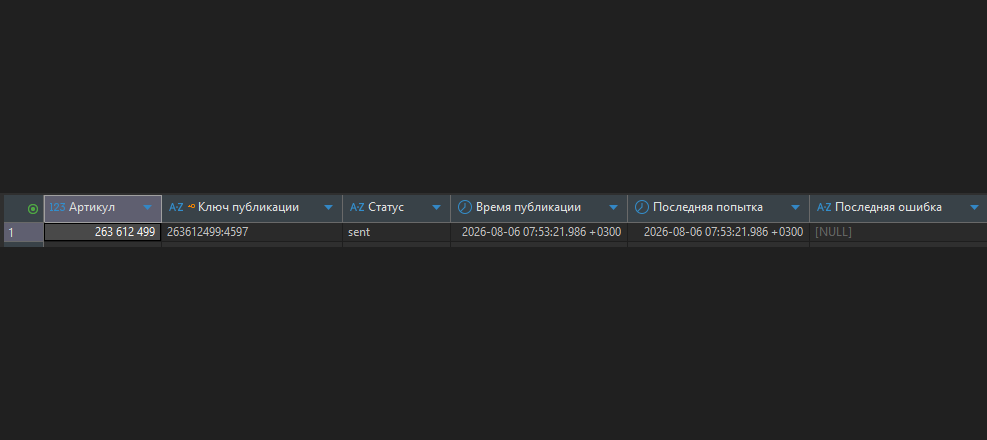This screenshot has height=440, width=987.
Task: Open the Последняя попытка filter dropdown arrow
Action: [795, 208]
